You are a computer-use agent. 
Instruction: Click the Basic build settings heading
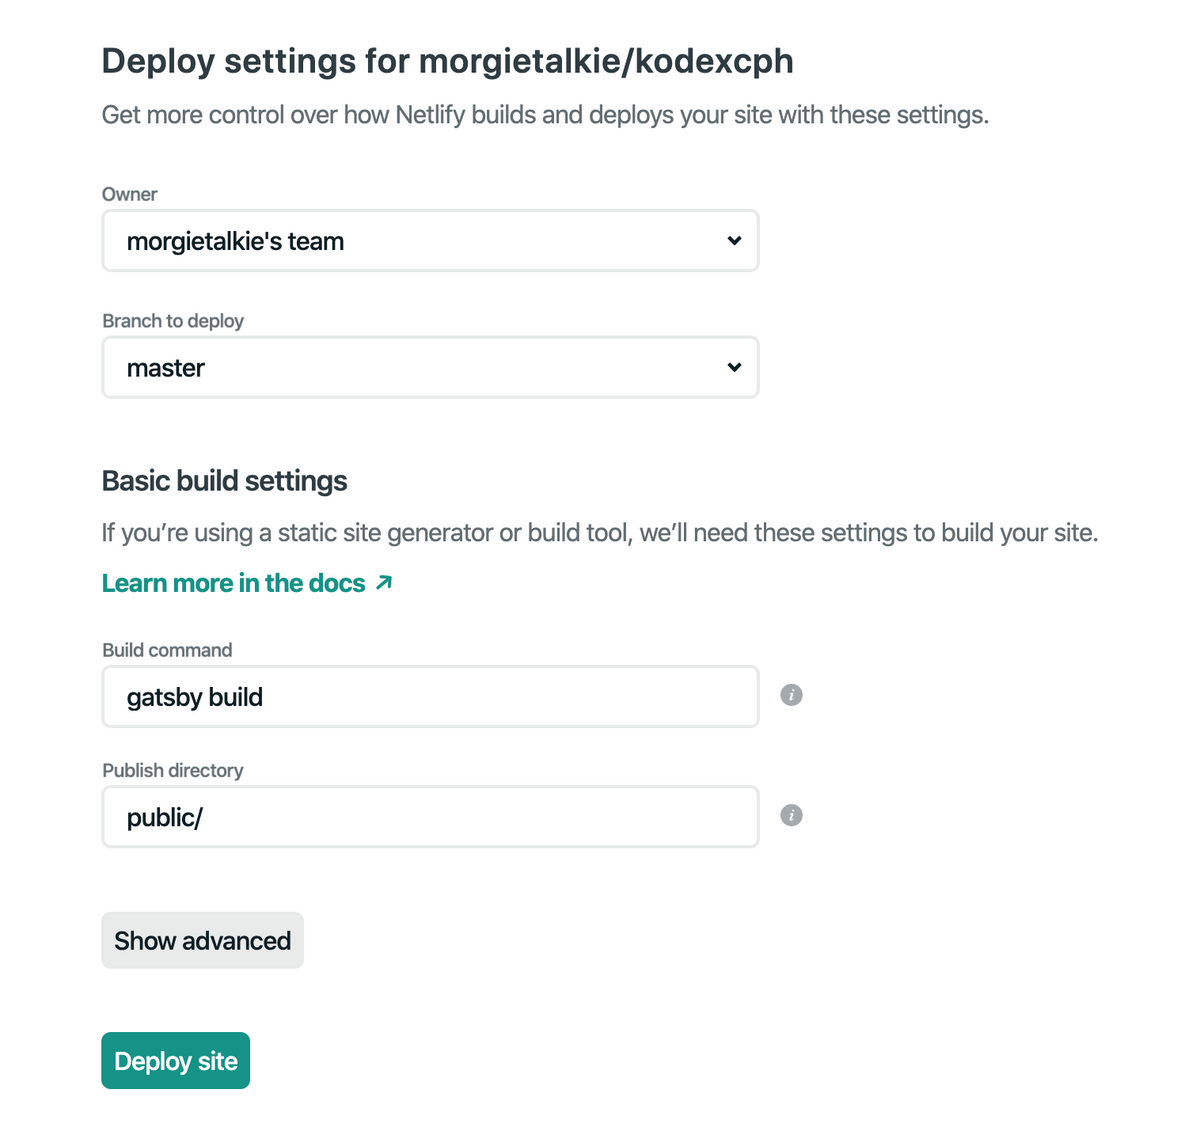(x=225, y=481)
